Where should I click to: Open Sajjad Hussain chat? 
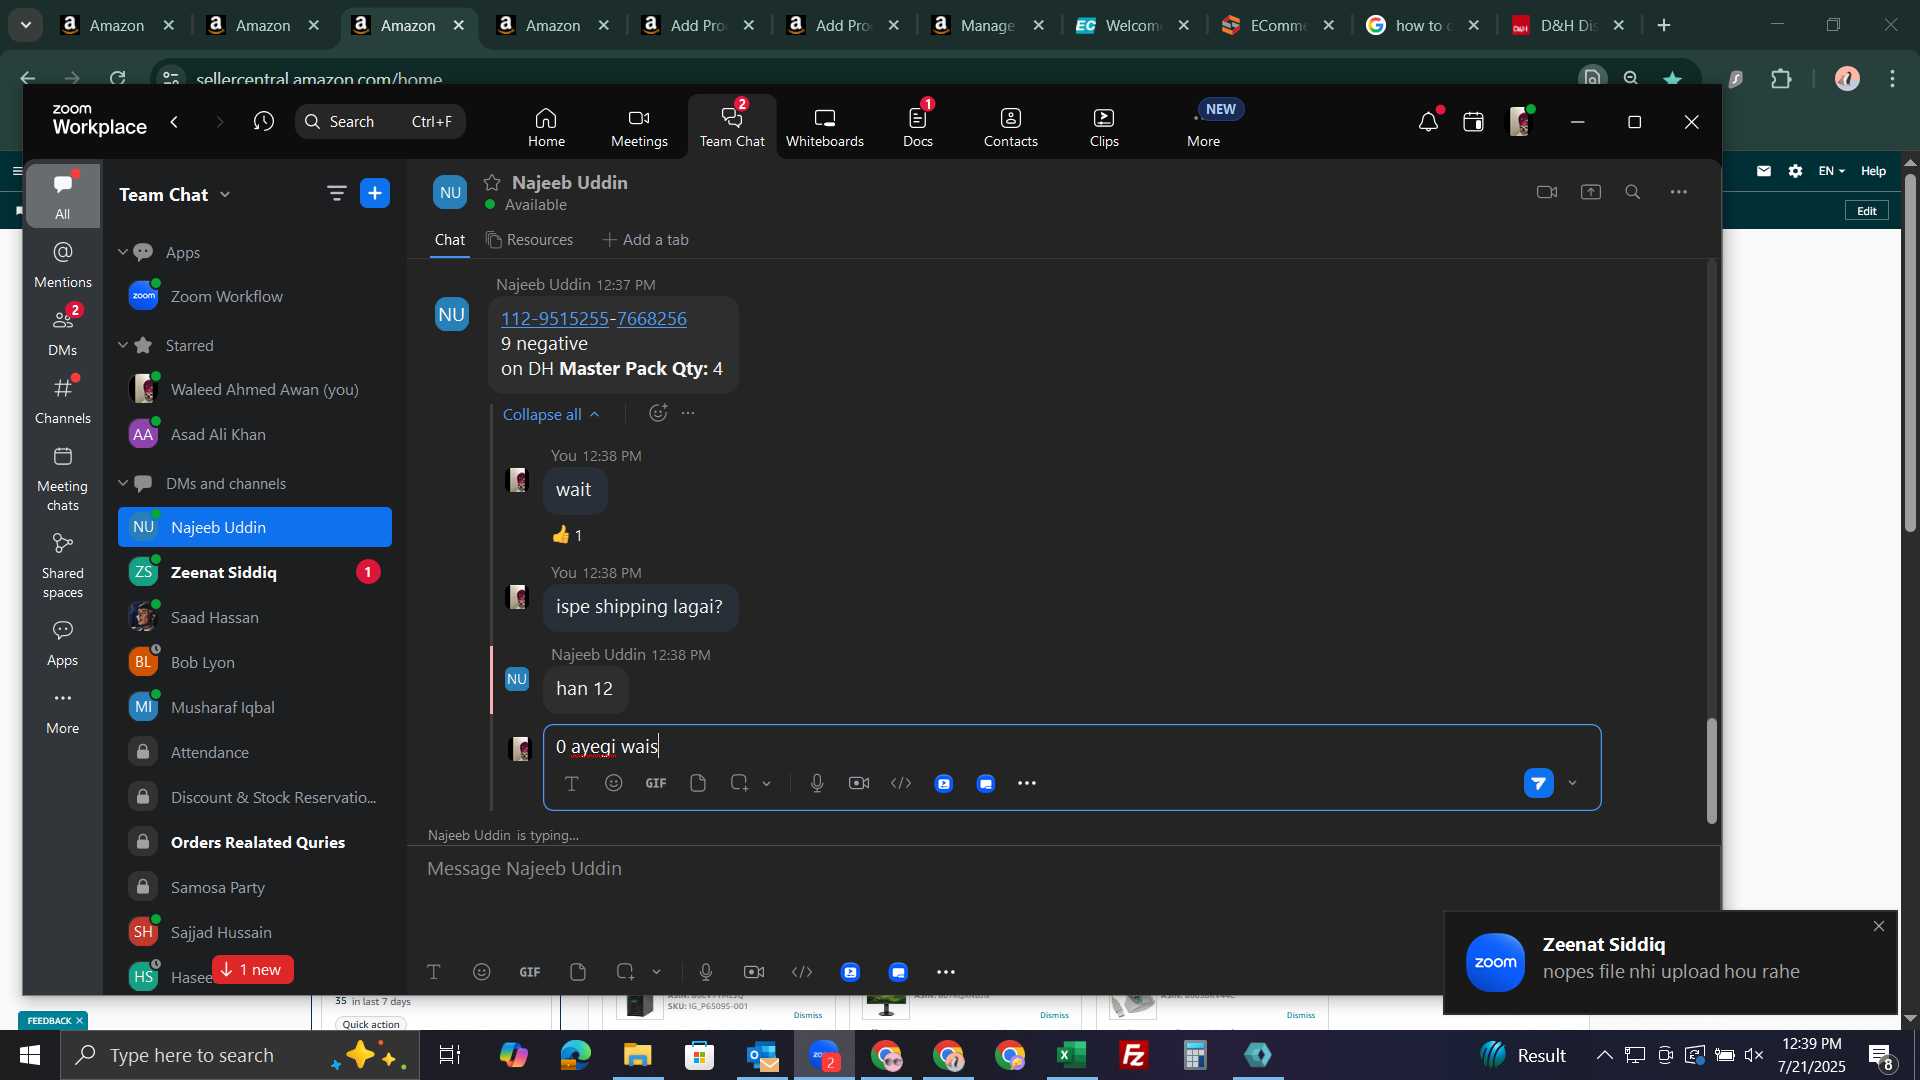click(x=255, y=932)
